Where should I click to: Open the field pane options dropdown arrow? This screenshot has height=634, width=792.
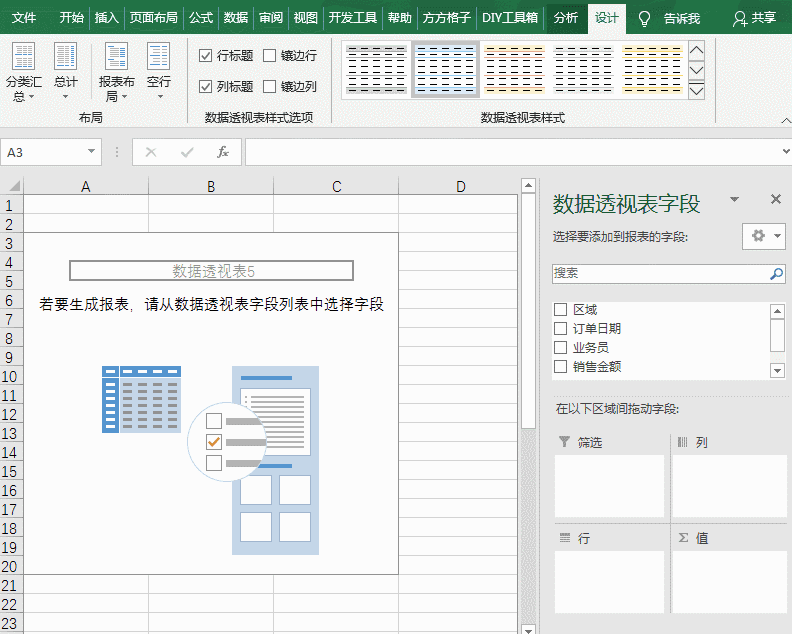[x=735, y=200]
